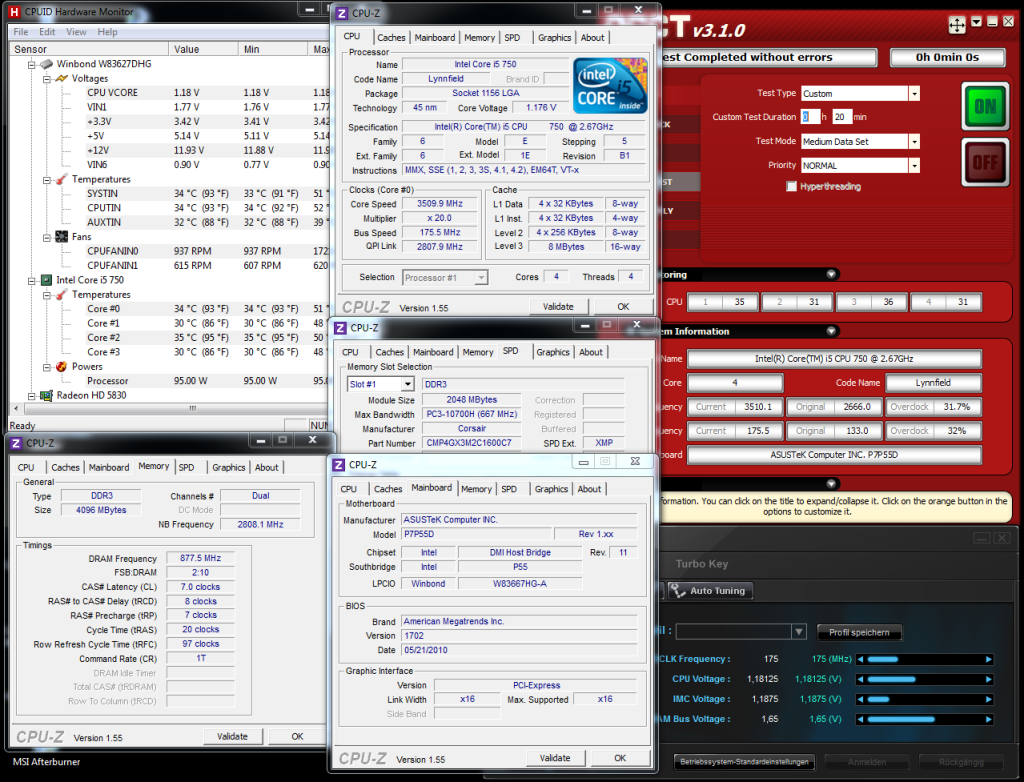Click the Profil speichern button
The width and height of the screenshot is (1024, 782).
point(859,632)
